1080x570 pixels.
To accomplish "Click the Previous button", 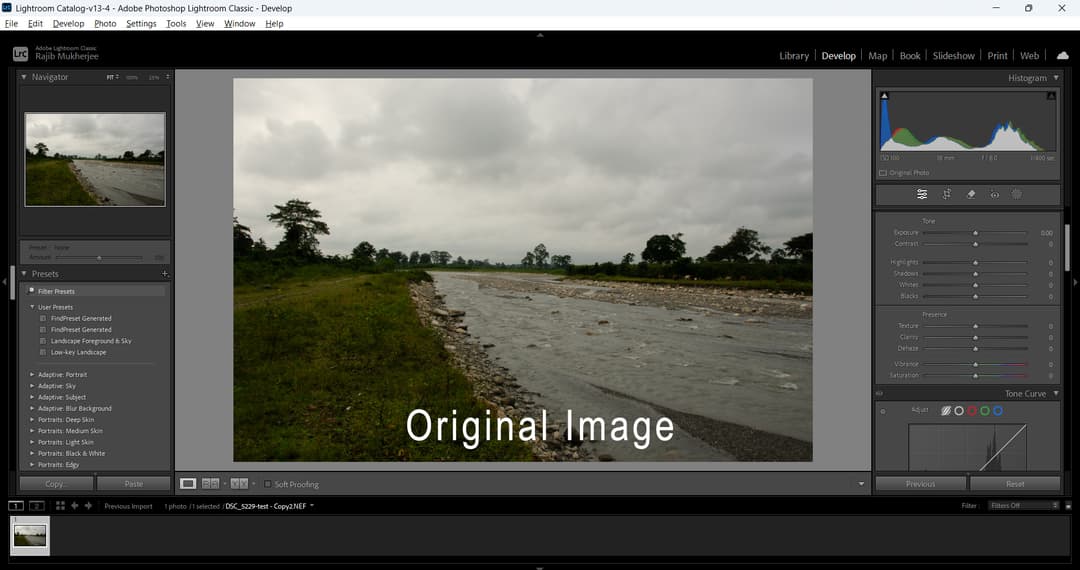I will (920, 484).
